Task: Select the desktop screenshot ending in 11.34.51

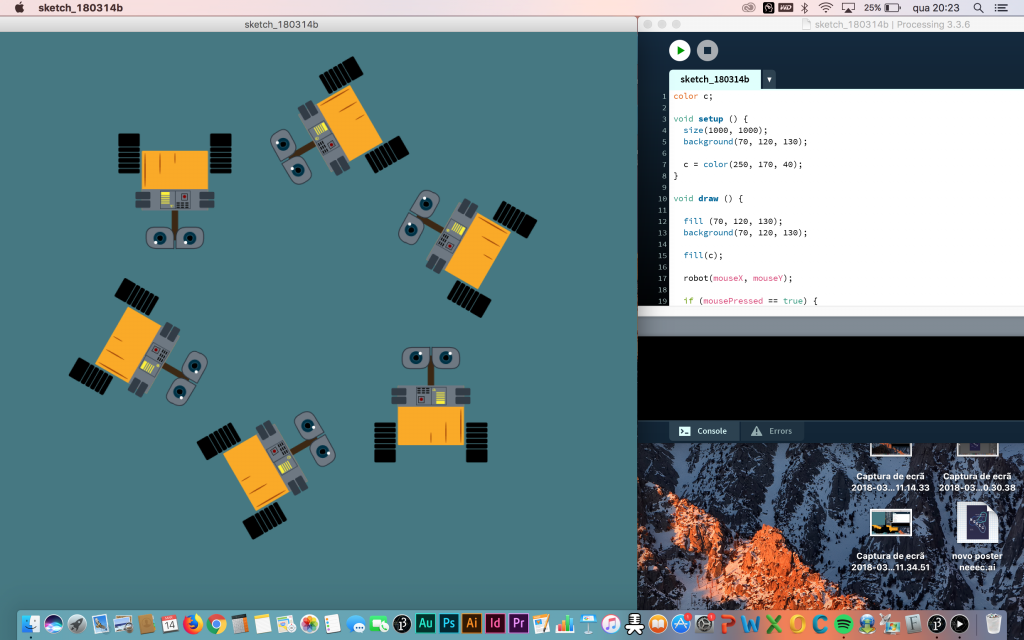Action: coord(890,539)
